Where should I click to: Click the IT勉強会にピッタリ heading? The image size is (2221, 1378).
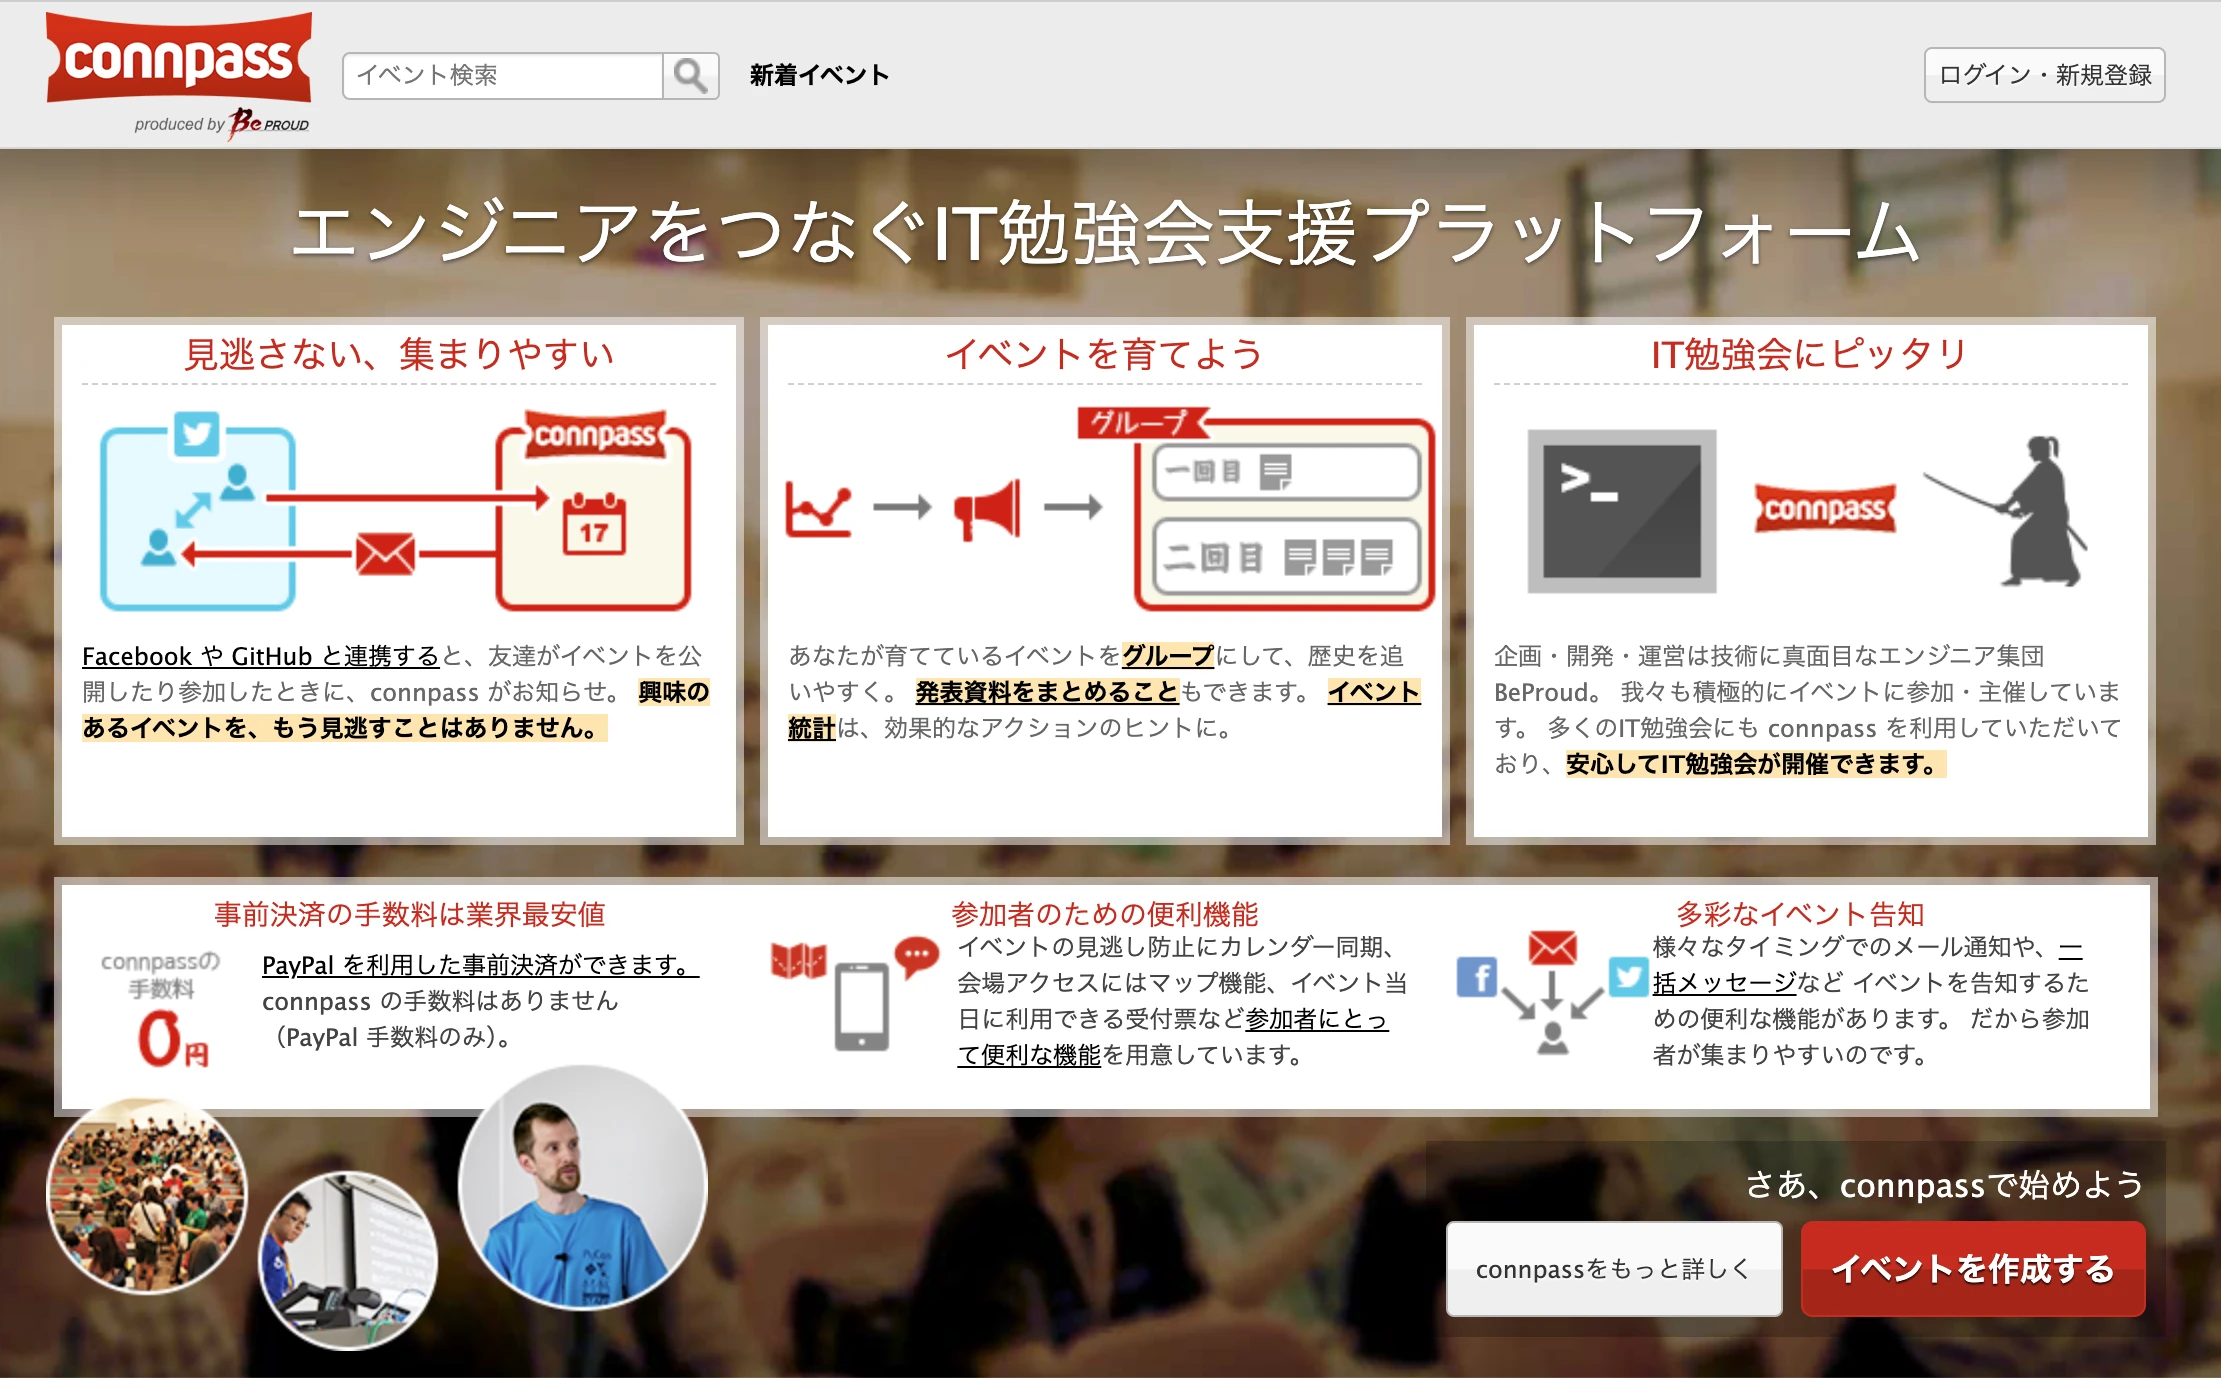point(1809,354)
